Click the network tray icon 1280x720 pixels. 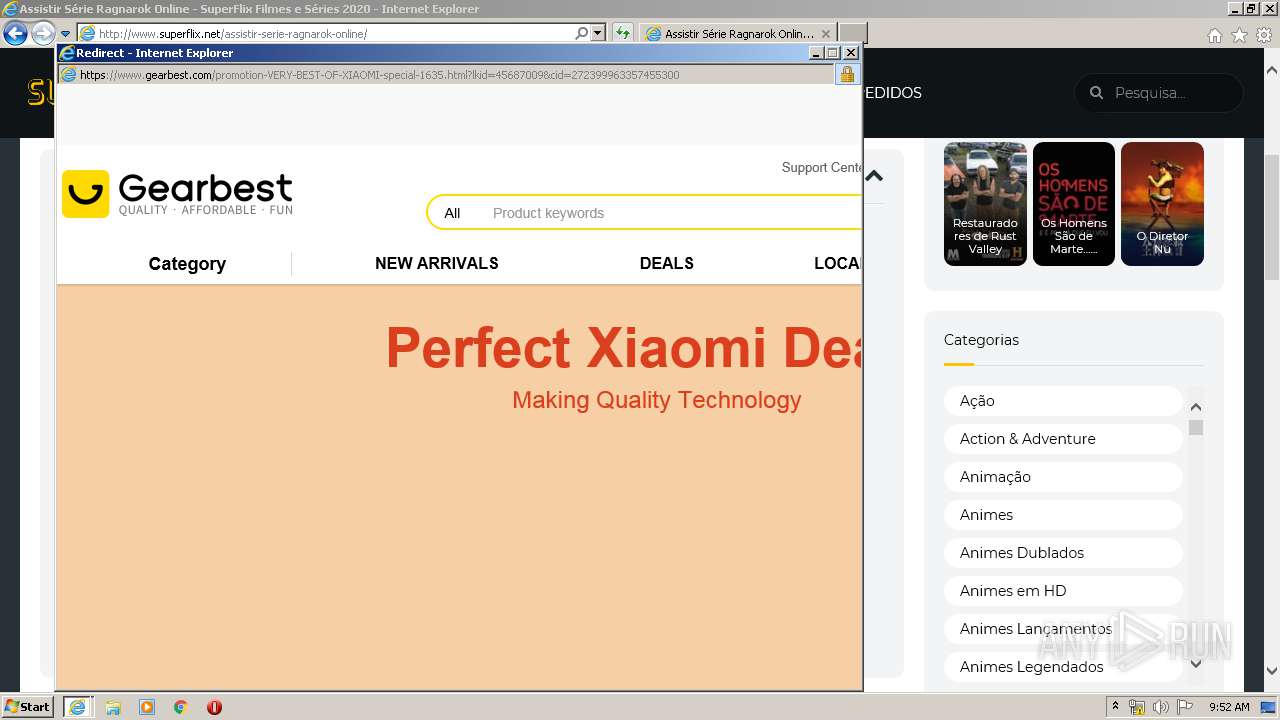1137,707
